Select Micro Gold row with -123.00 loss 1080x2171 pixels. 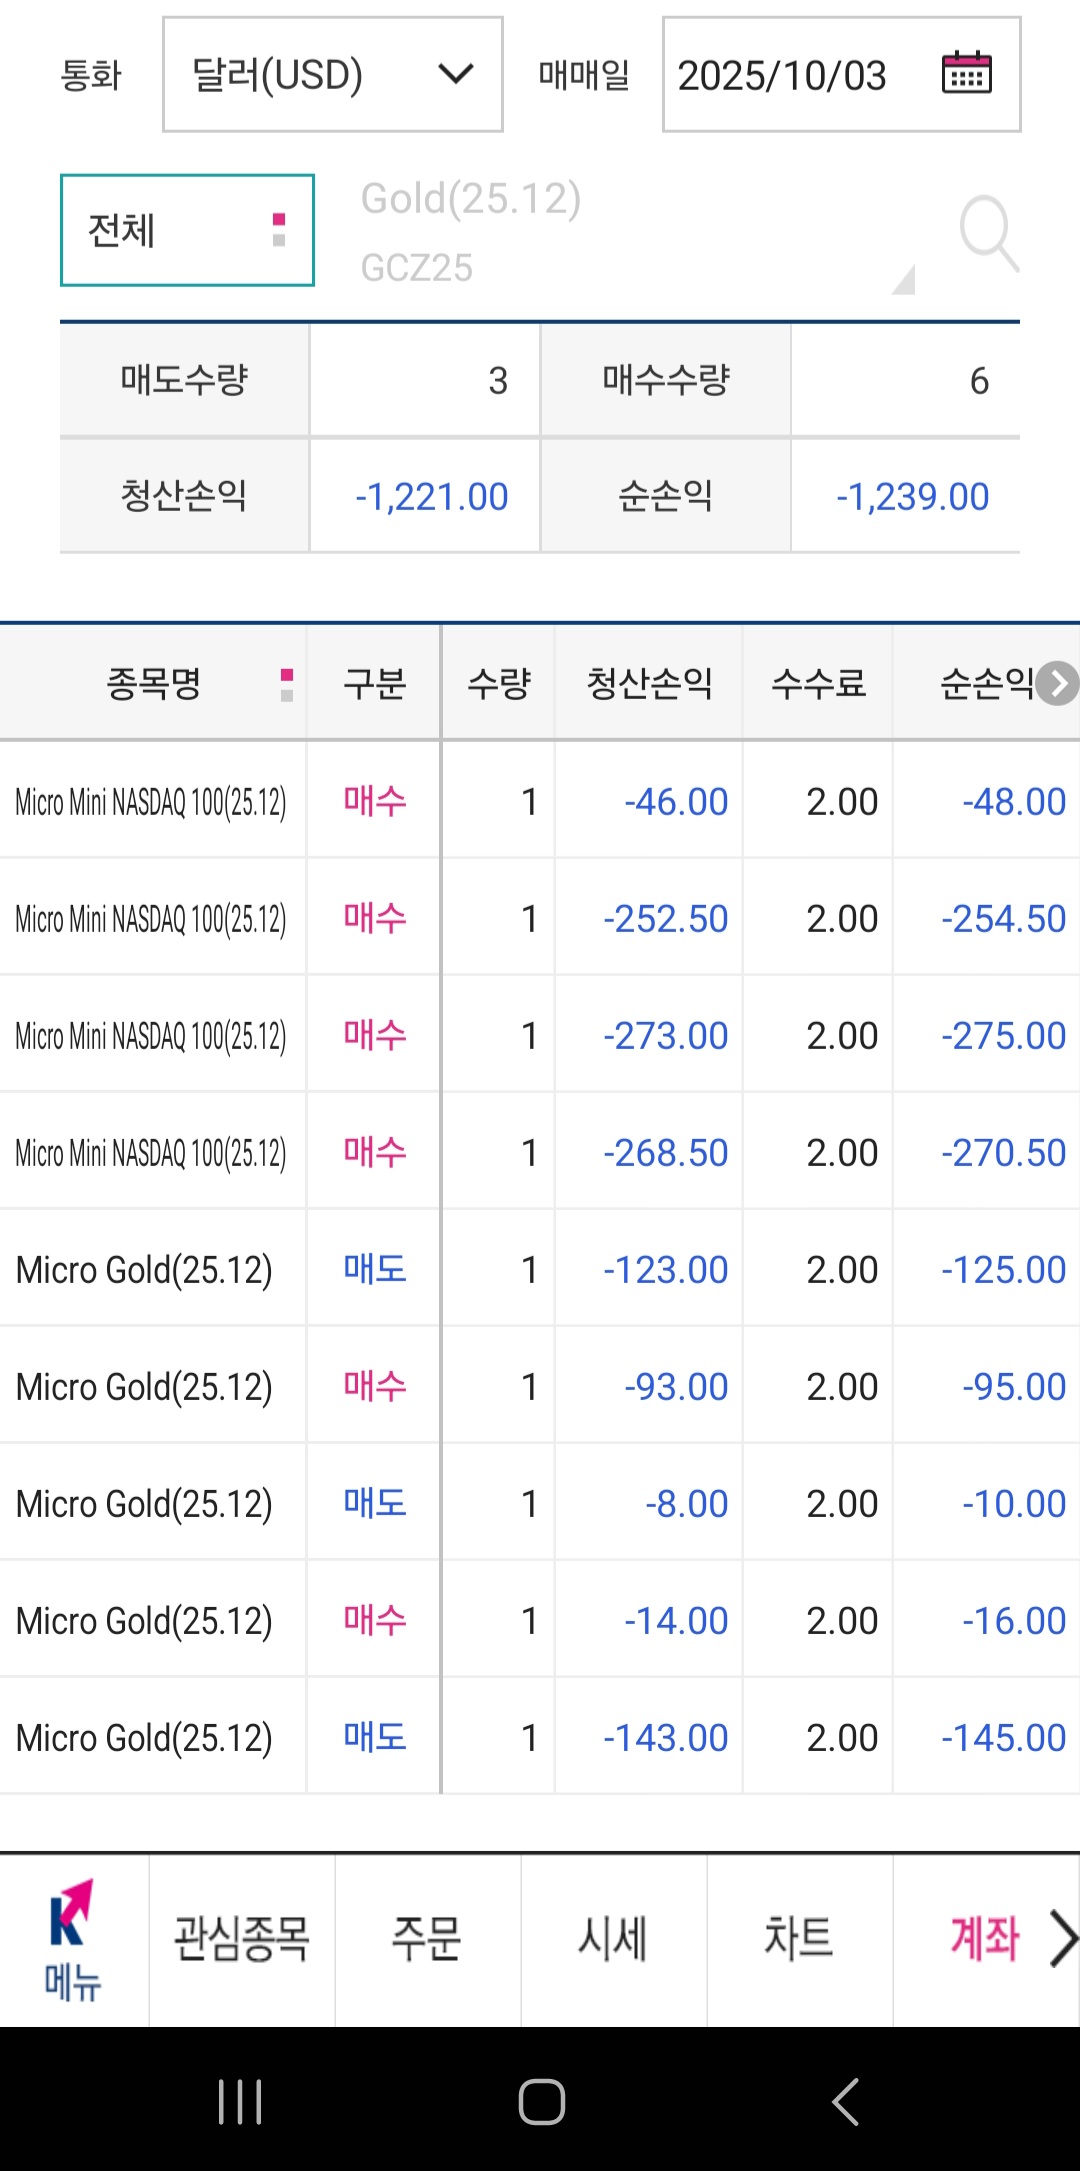(540, 1269)
